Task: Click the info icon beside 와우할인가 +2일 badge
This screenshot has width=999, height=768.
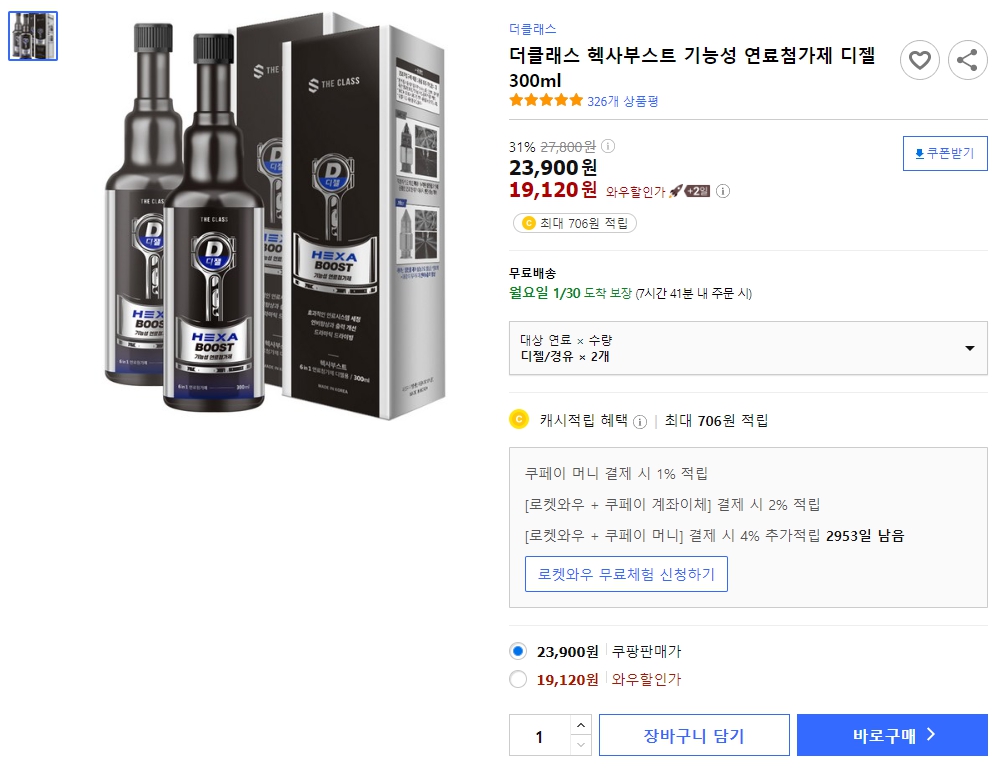Action: pyautogui.click(x=723, y=191)
